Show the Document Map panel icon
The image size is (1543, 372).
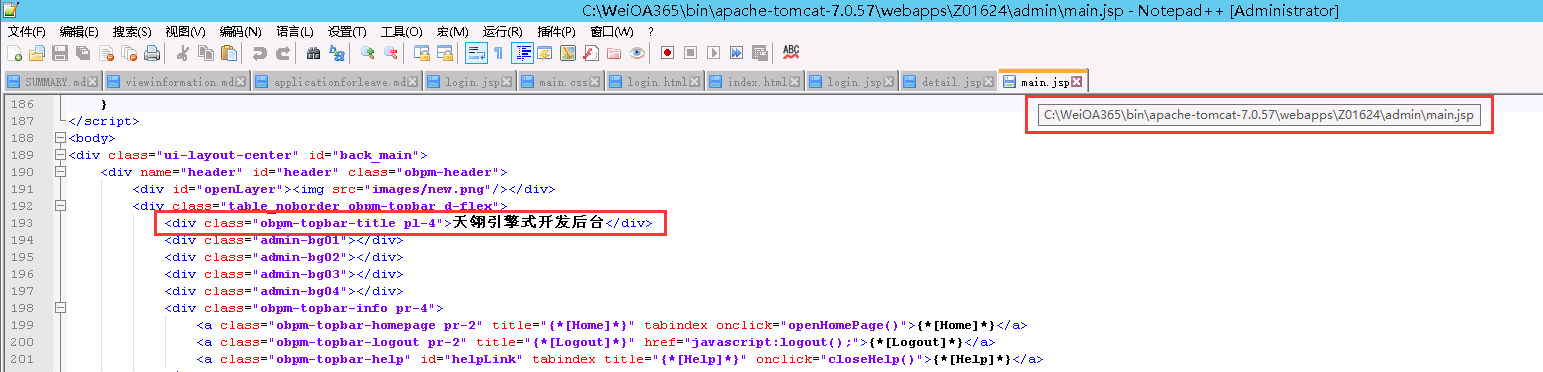click(x=568, y=53)
